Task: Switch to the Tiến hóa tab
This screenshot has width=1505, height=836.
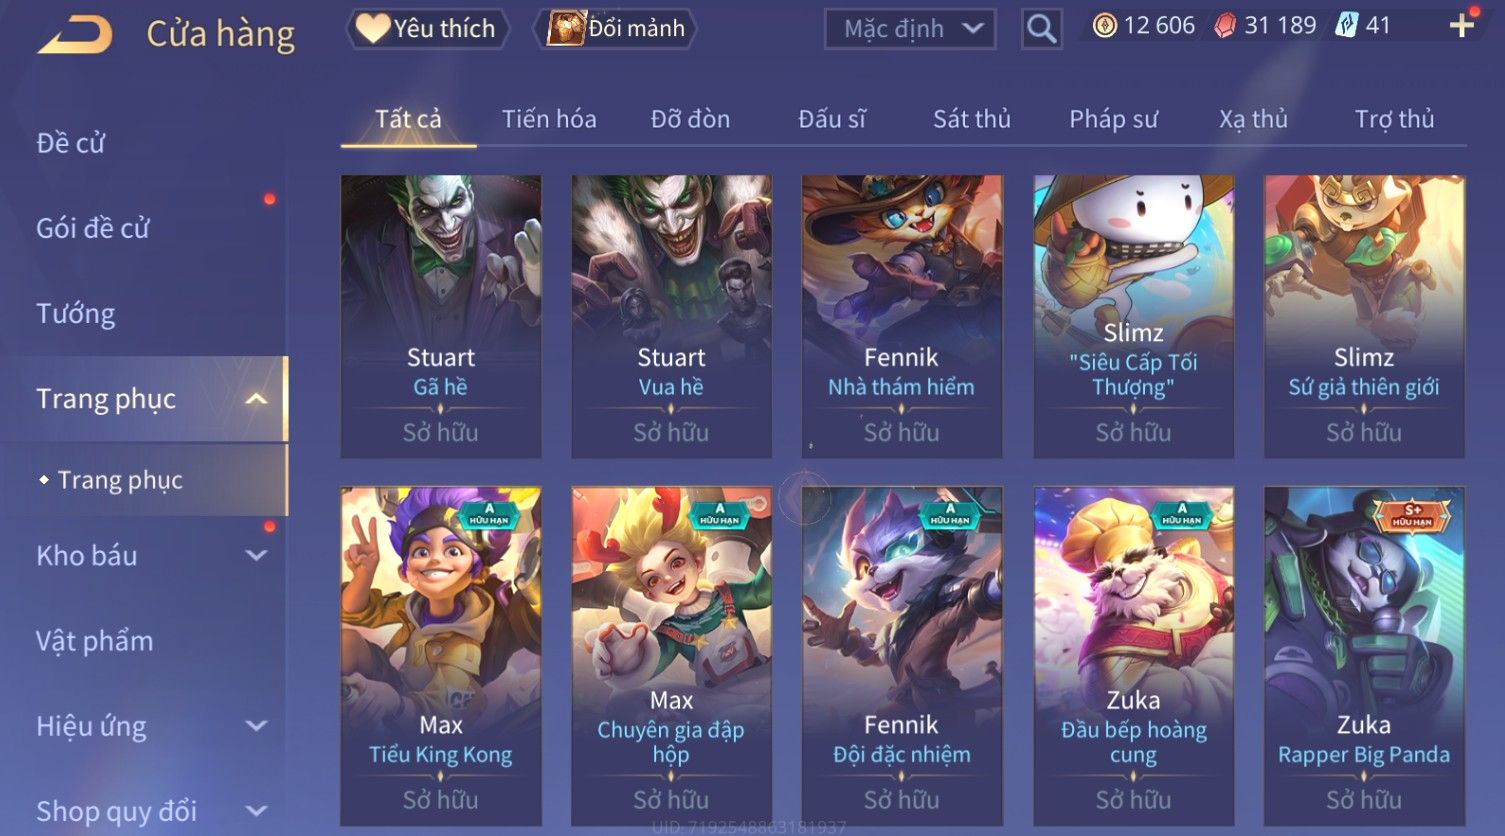Action: pyautogui.click(x=549, y=119)
